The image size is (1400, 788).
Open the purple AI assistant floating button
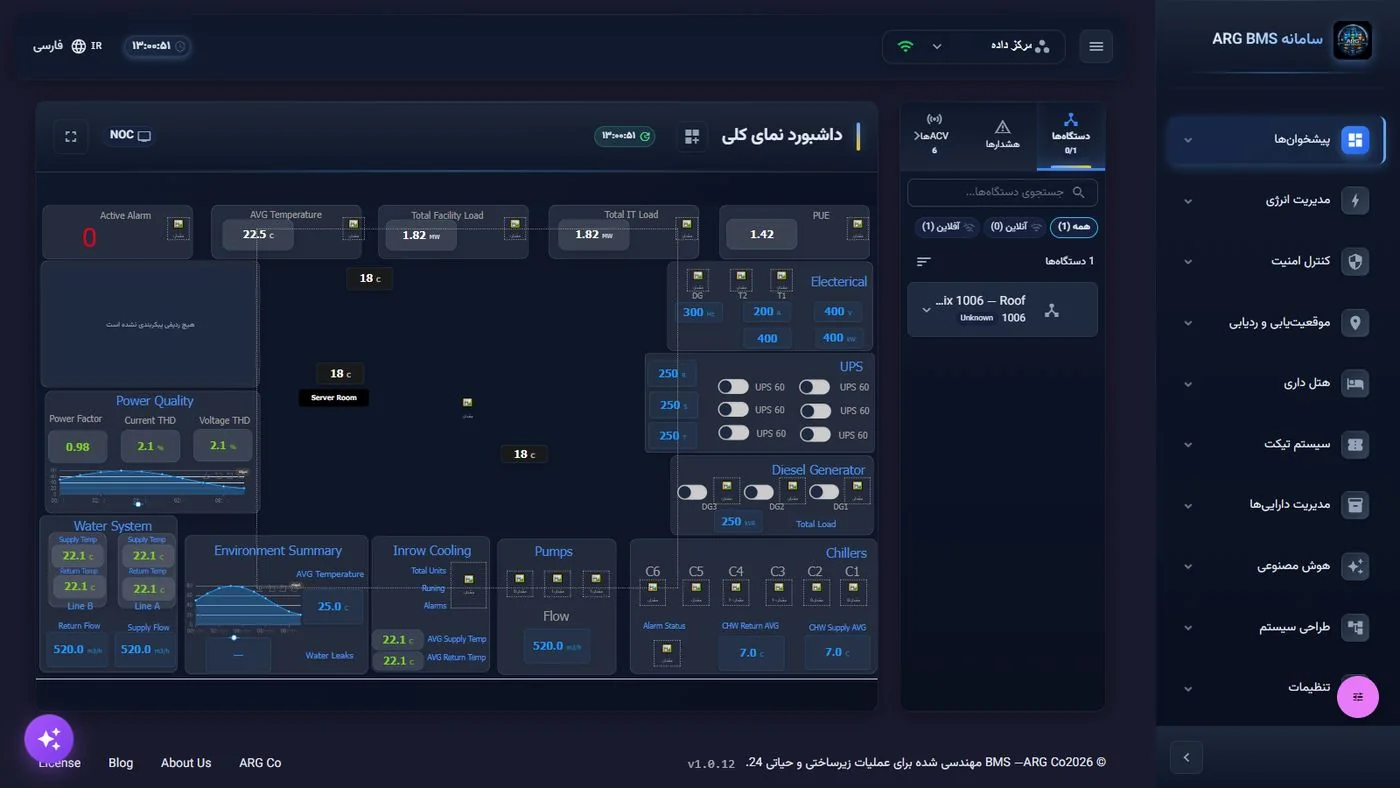[49, 739]
